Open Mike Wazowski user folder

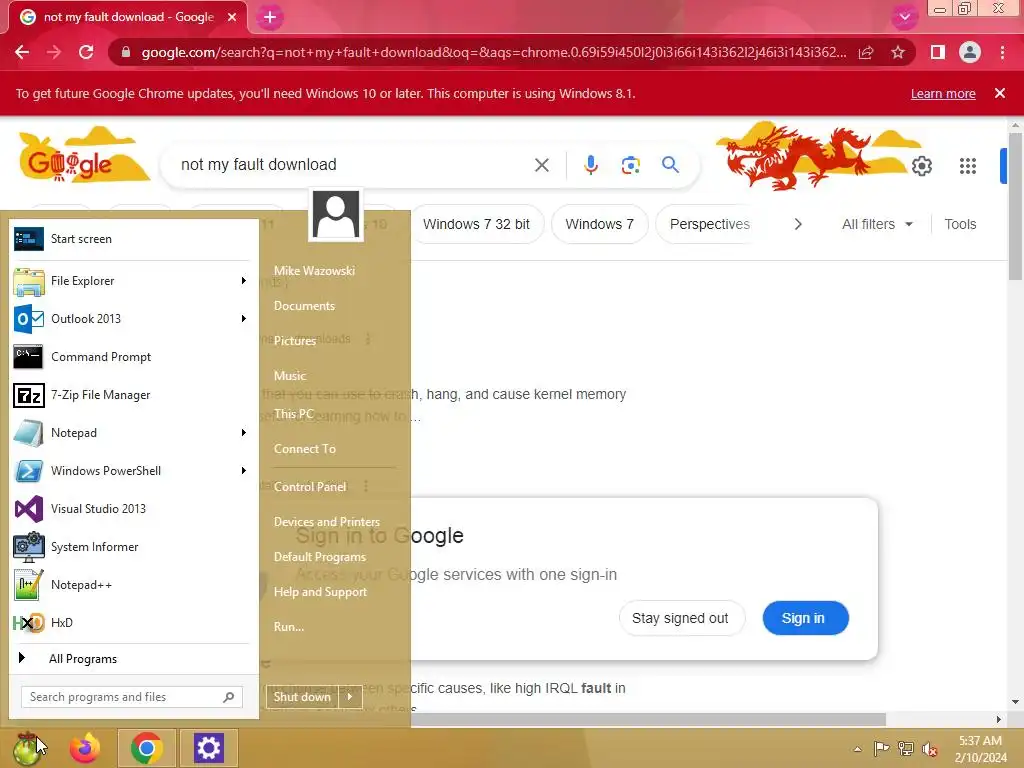(314, 271)
